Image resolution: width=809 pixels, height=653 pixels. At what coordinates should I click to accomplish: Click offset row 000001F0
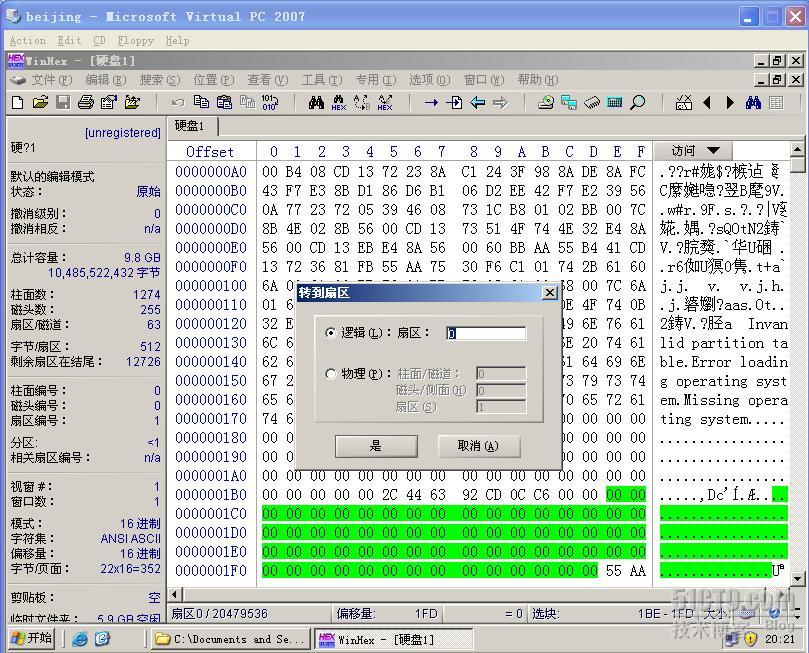[x=211, y=570]
